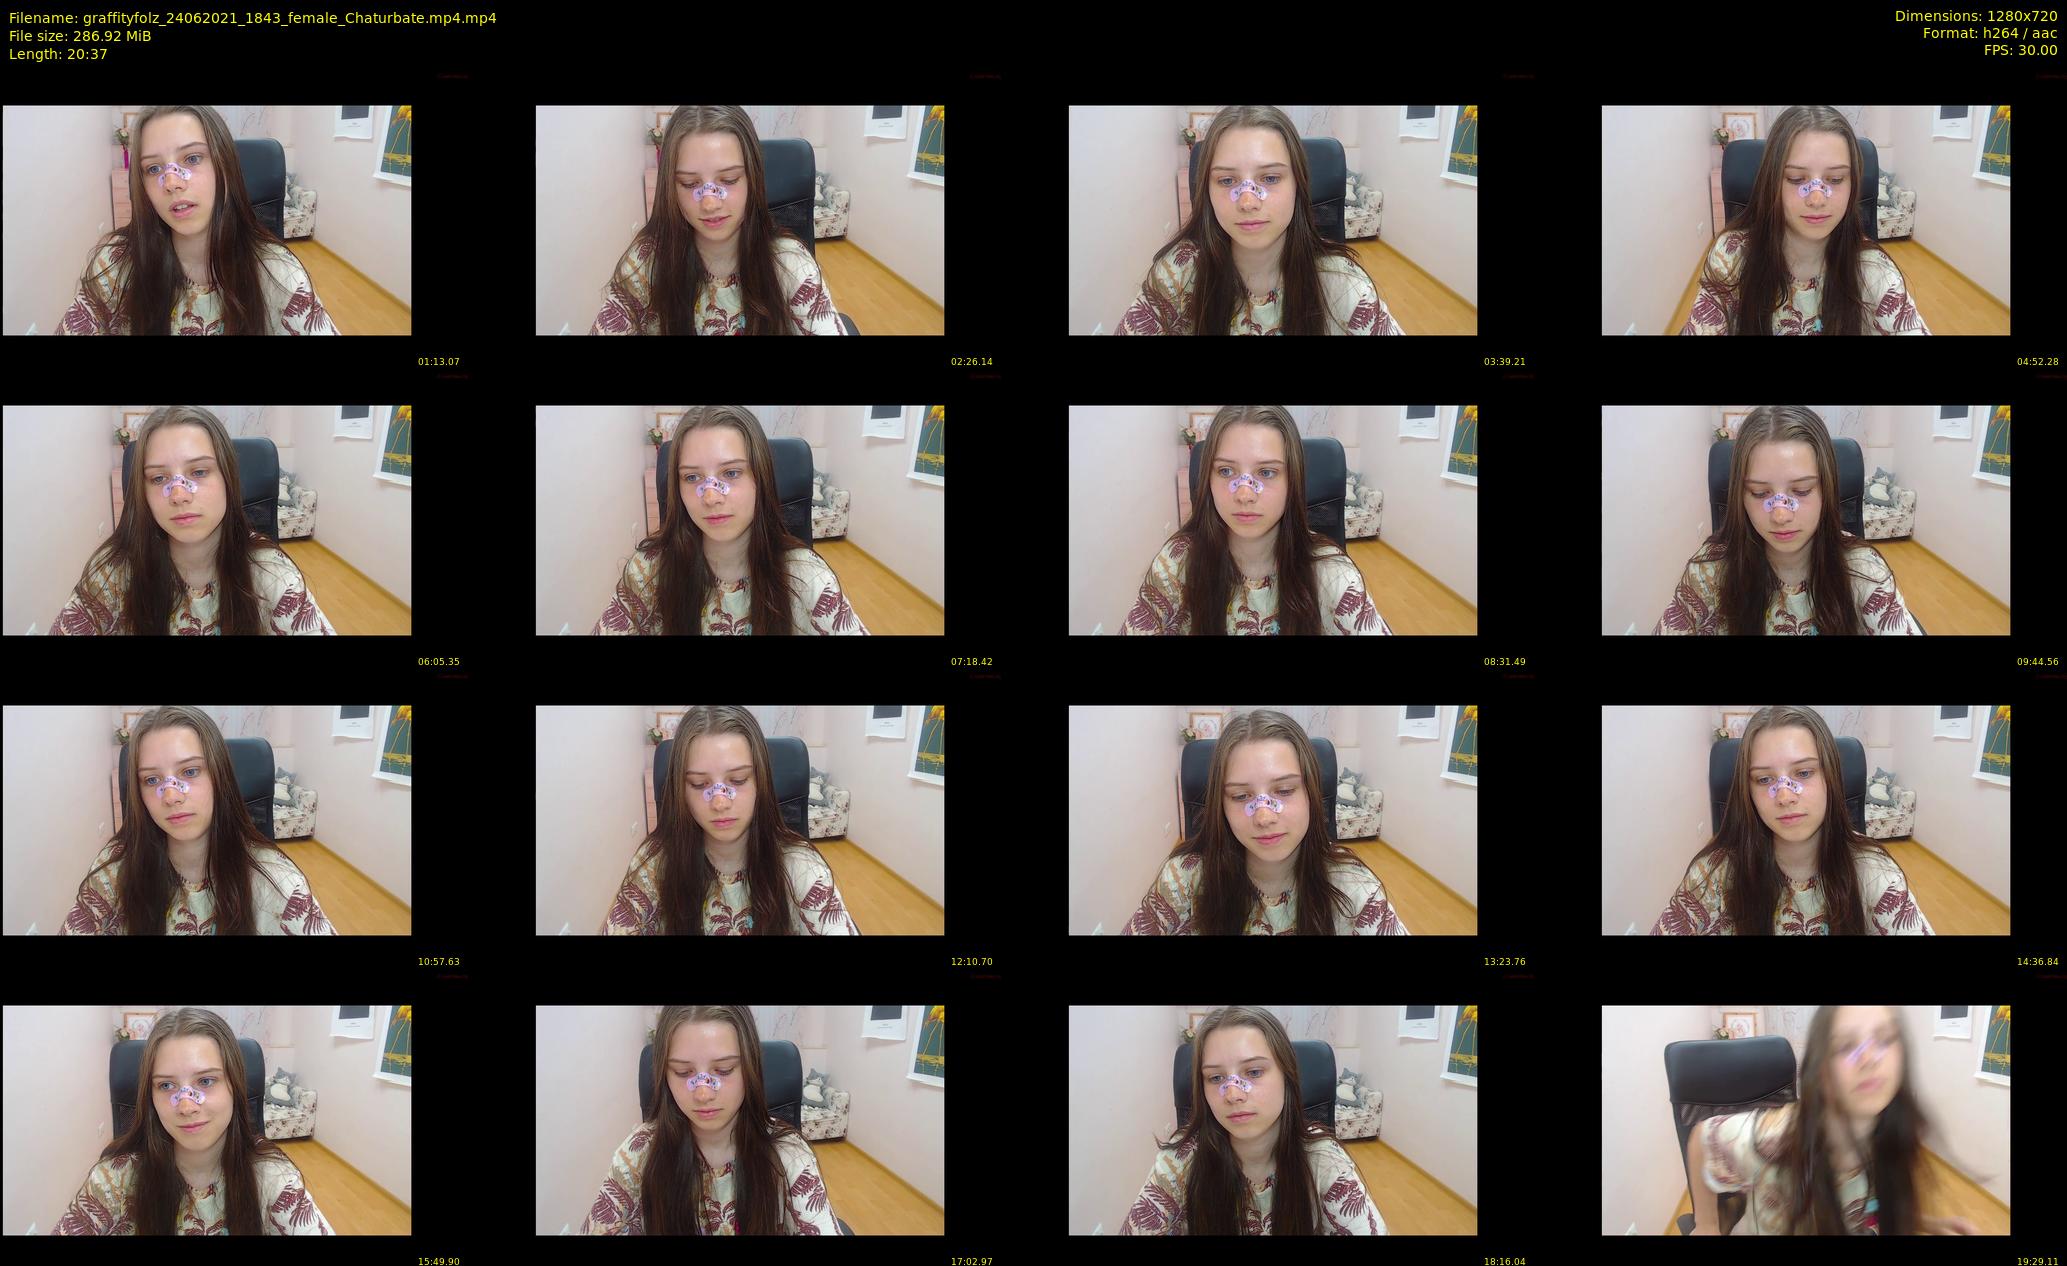The image size is (2067, 1266).
Task: Click the frame at 14:36.84
Action: click(x=1806, y=820)
